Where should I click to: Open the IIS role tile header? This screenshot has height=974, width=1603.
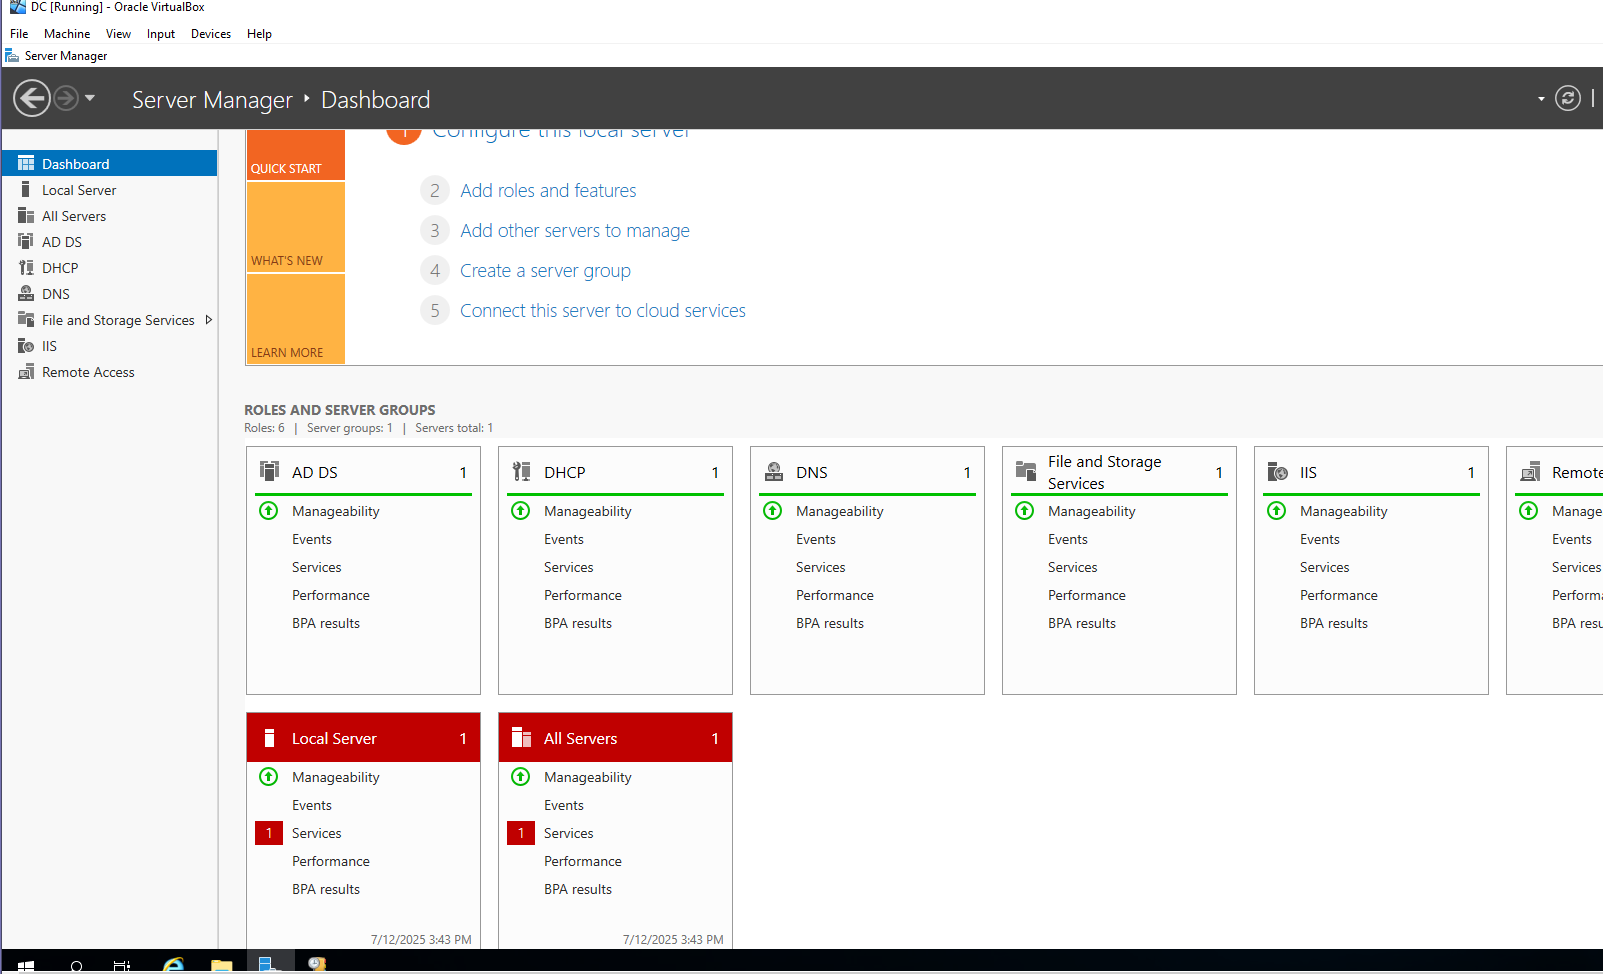pos(1371,472)
